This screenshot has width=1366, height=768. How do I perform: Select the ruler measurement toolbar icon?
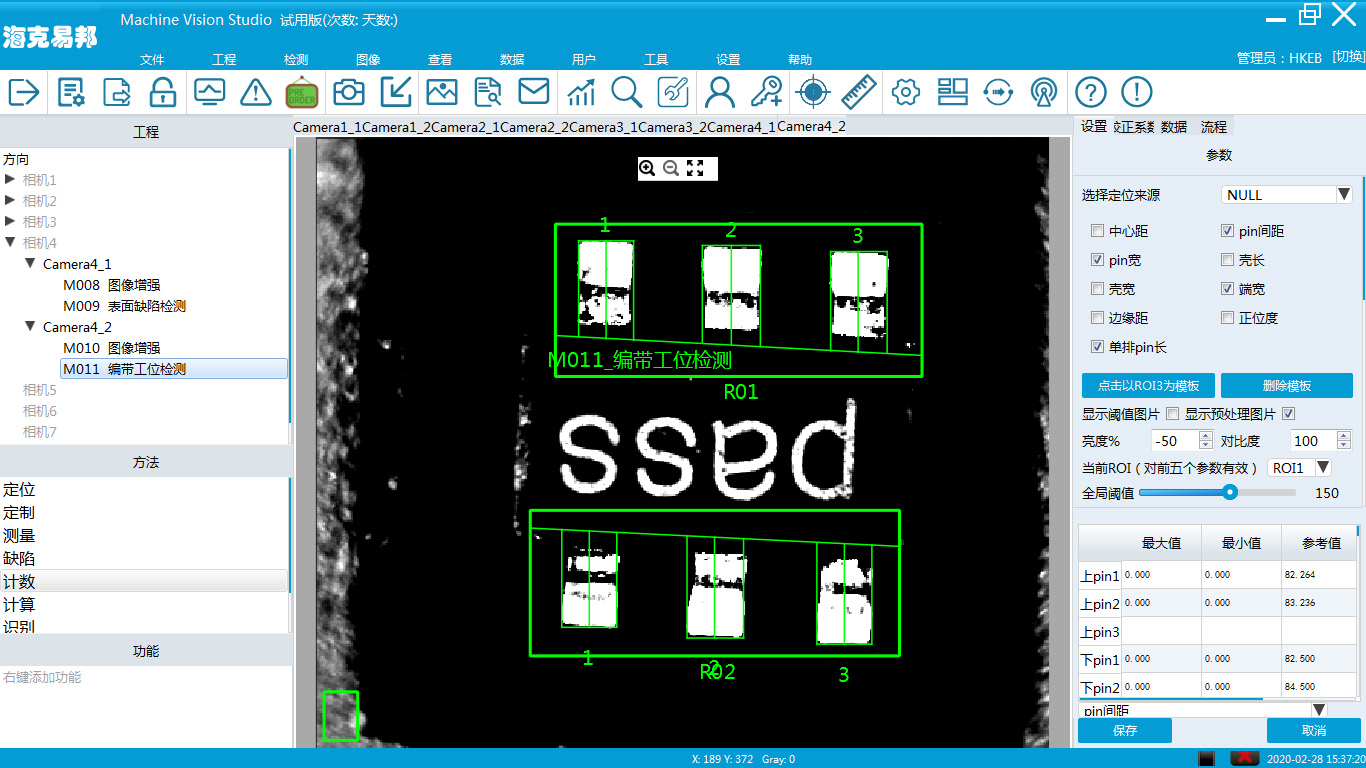pos(858,93)
